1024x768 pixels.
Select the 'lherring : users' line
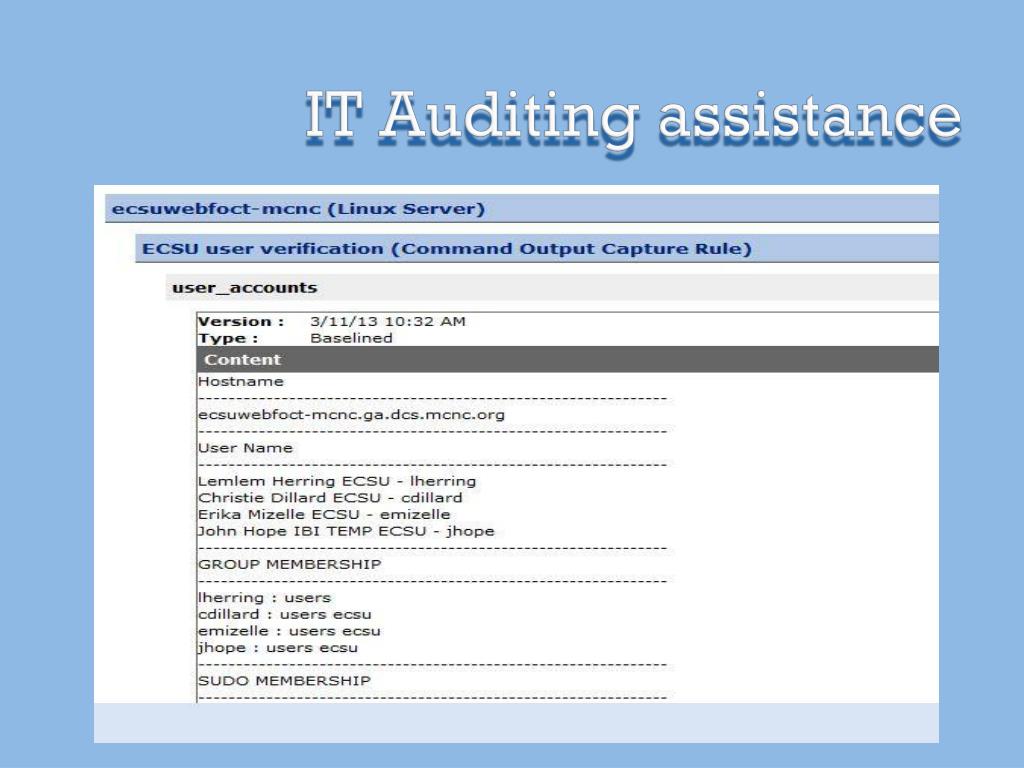pyautogui.click(x=264, y=598)
